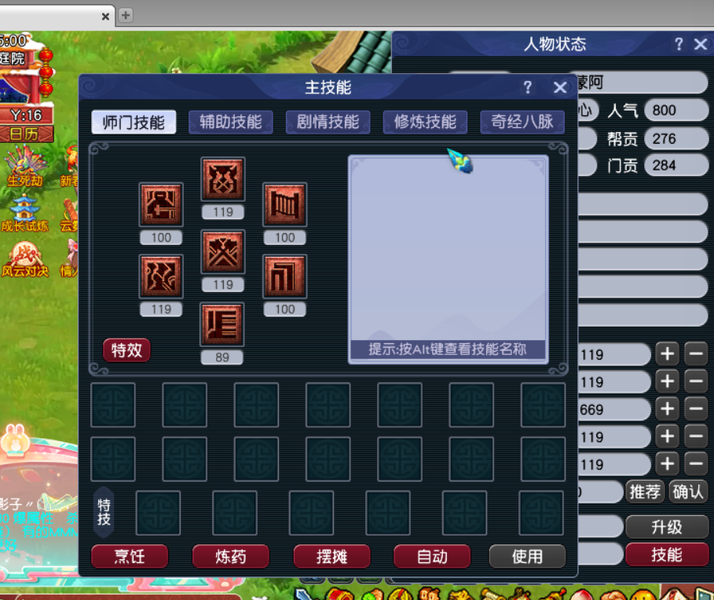Open the 日历 calendar button
Image resolution: width=714 pixels, height=600 pixels.
pos(24,132)
